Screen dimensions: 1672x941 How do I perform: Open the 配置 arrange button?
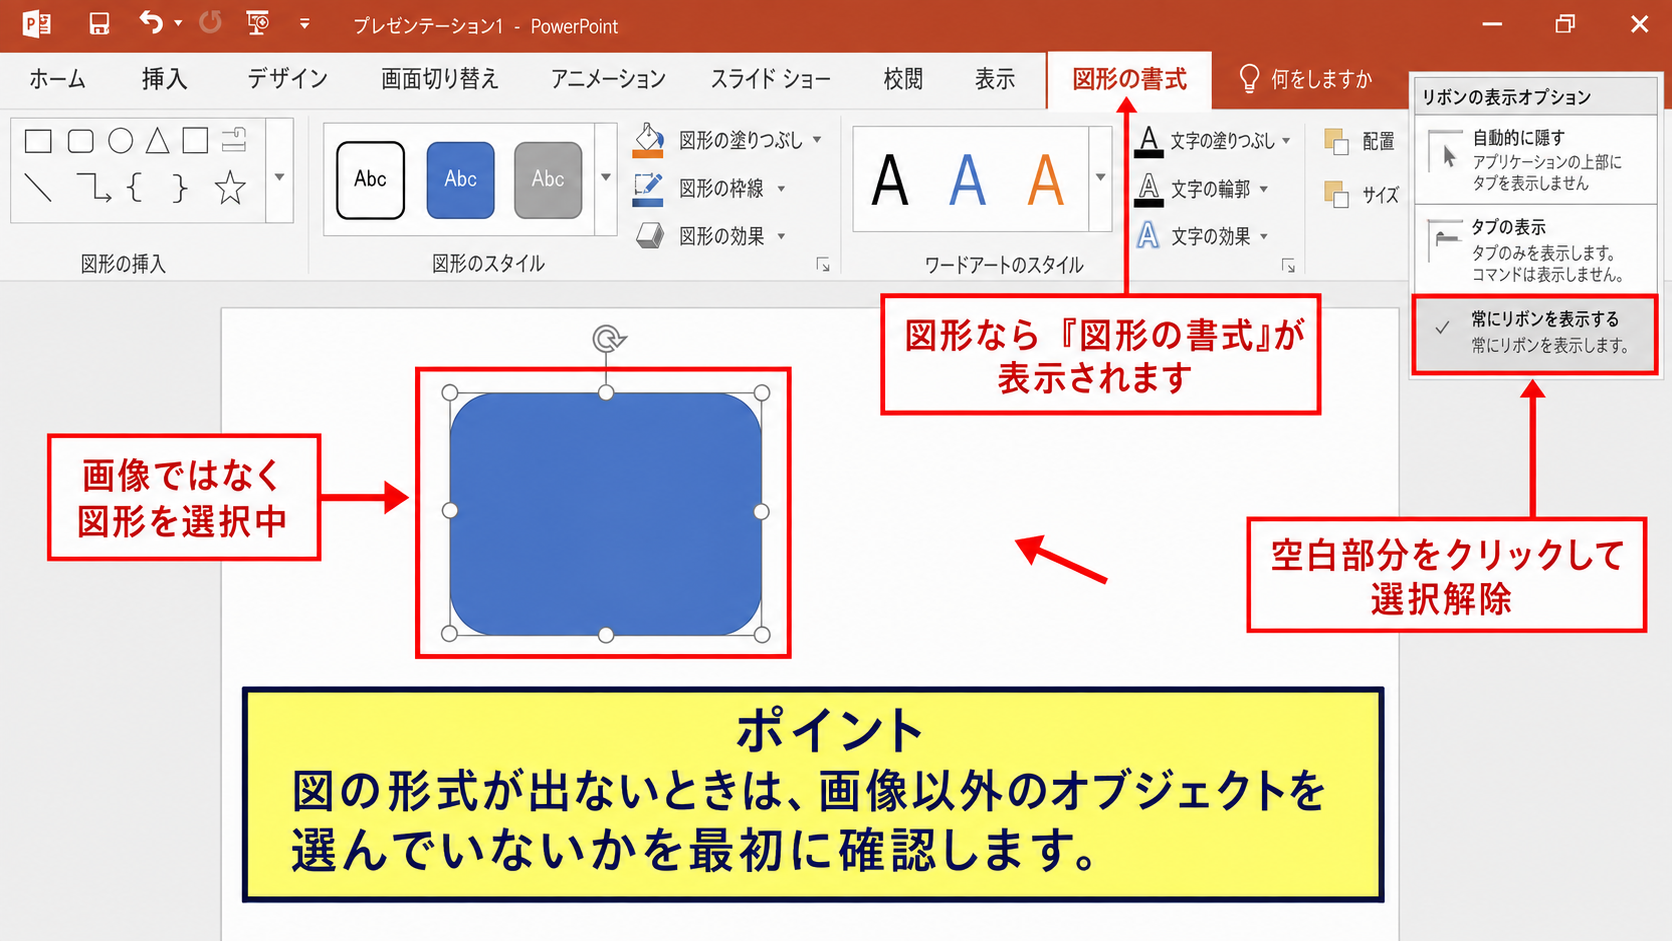click(x=1359, y=141)
